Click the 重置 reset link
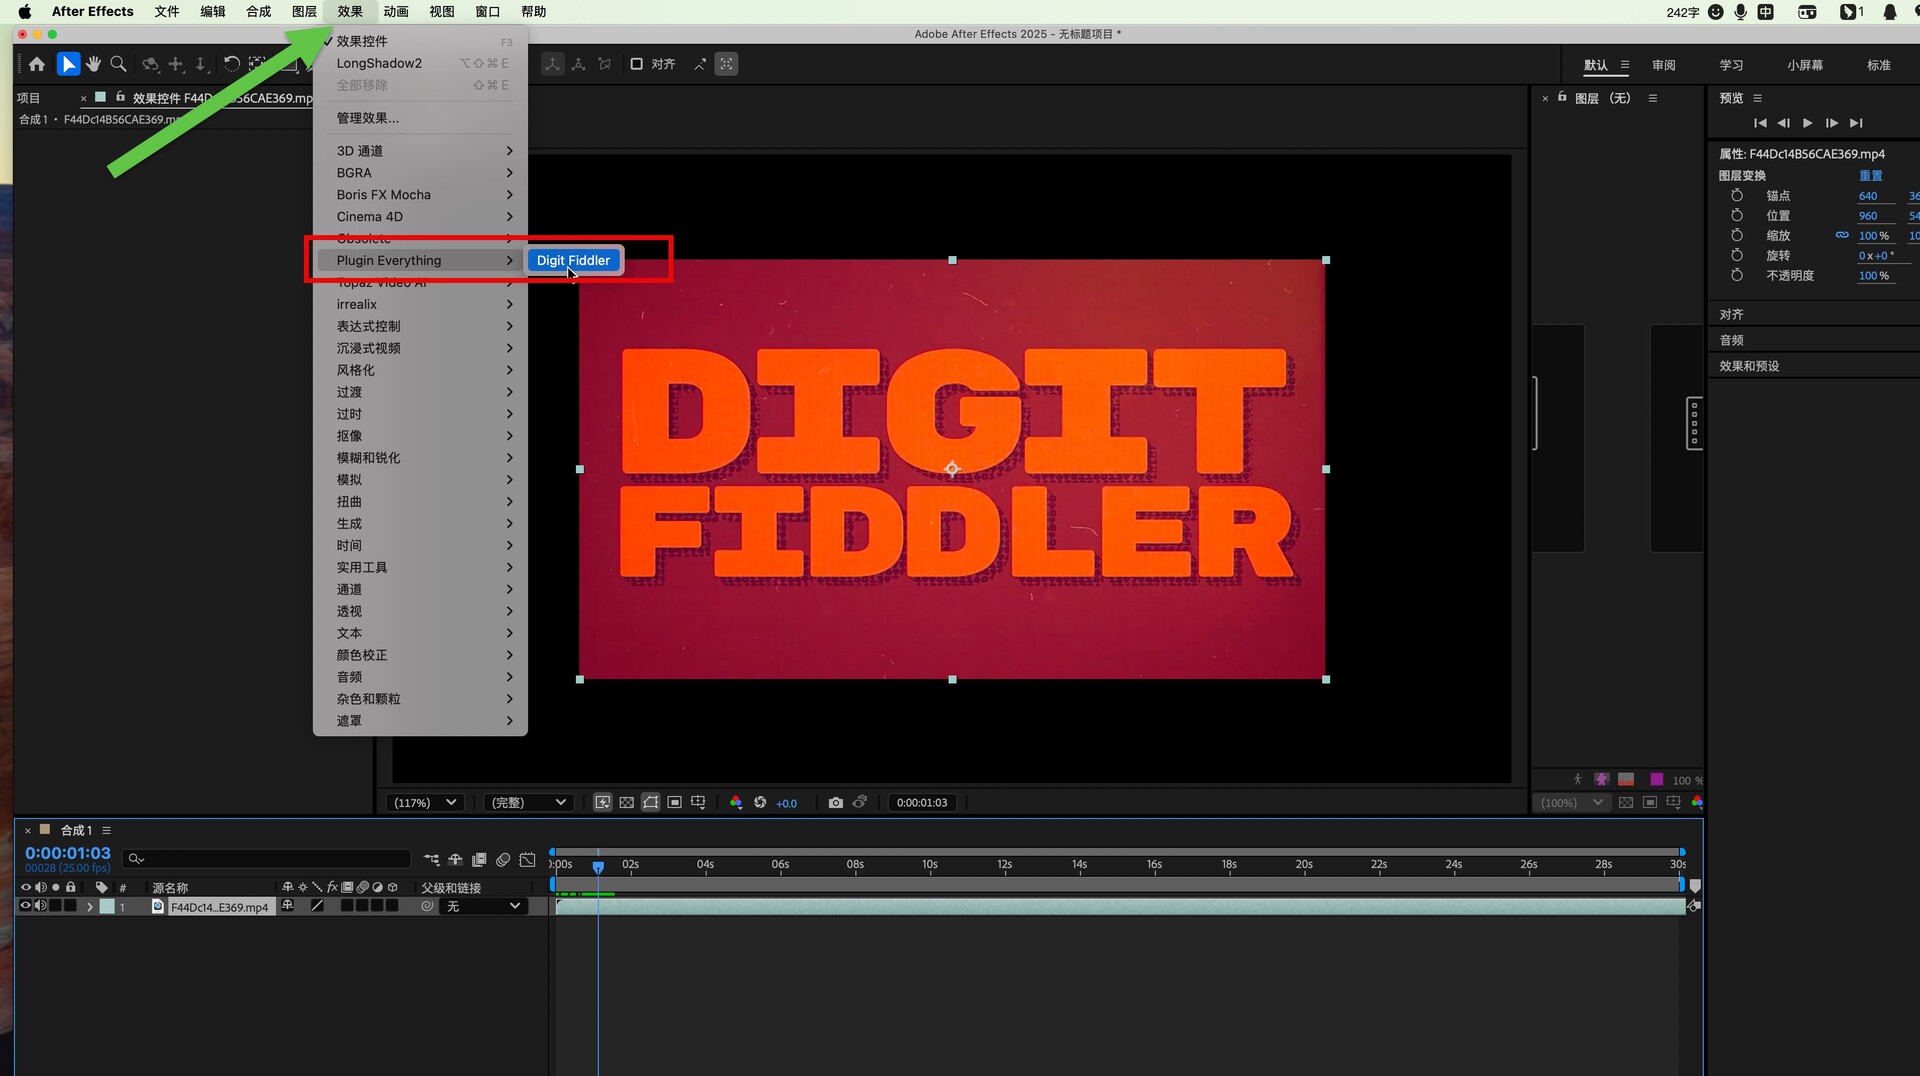1920x1076 pixels. coord(1870,176)
